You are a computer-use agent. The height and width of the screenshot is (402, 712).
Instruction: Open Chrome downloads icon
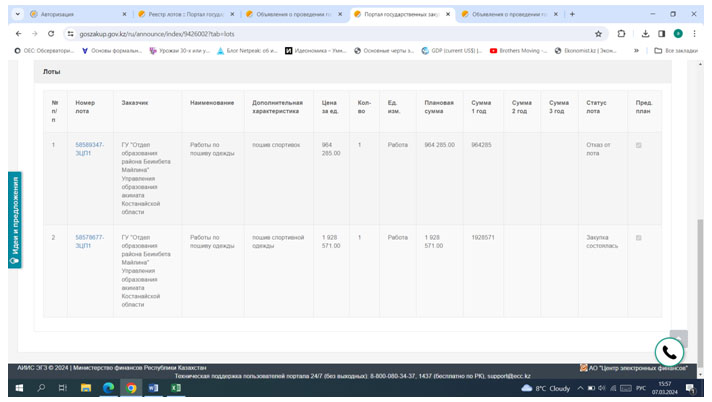pos(644,33)
